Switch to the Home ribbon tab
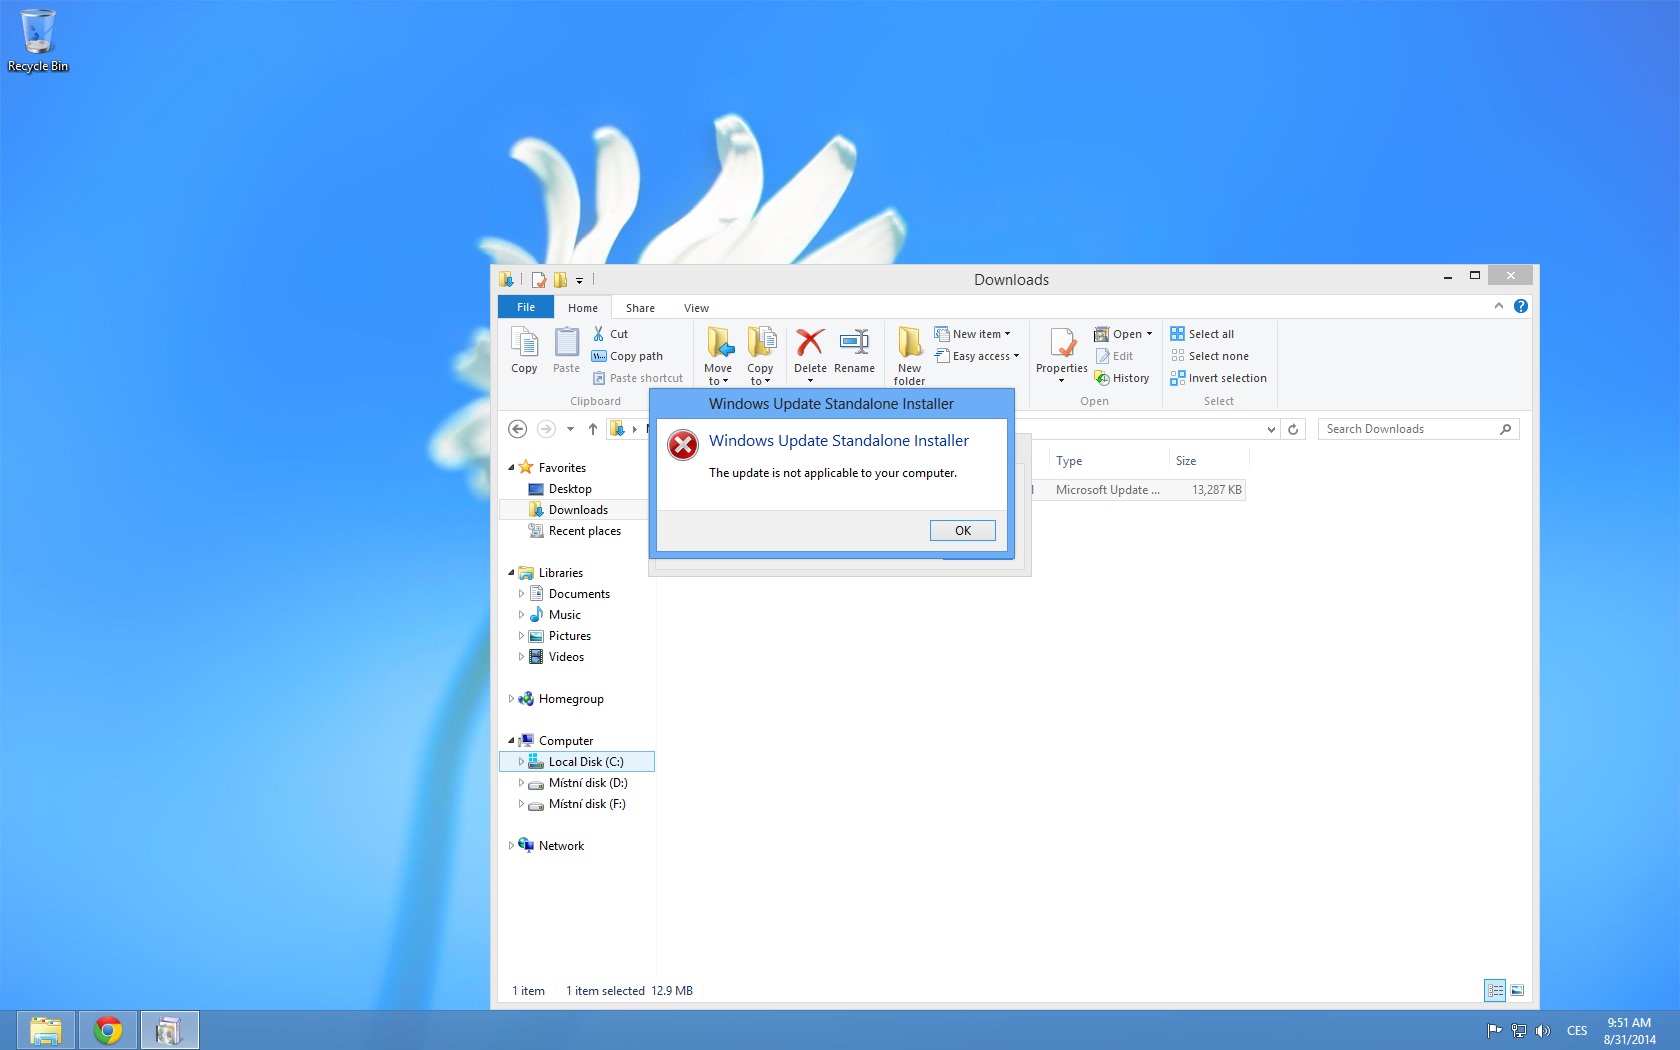The image size is (1680, 1050). tap(583, 308)
